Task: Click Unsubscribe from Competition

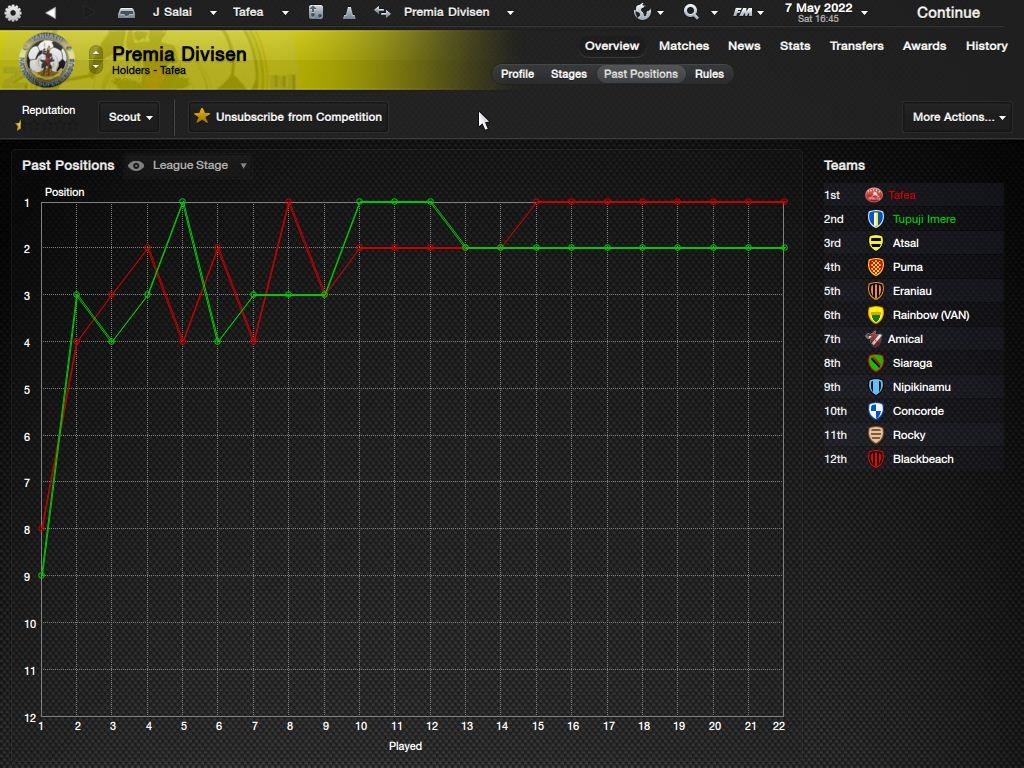Action: 288,117
